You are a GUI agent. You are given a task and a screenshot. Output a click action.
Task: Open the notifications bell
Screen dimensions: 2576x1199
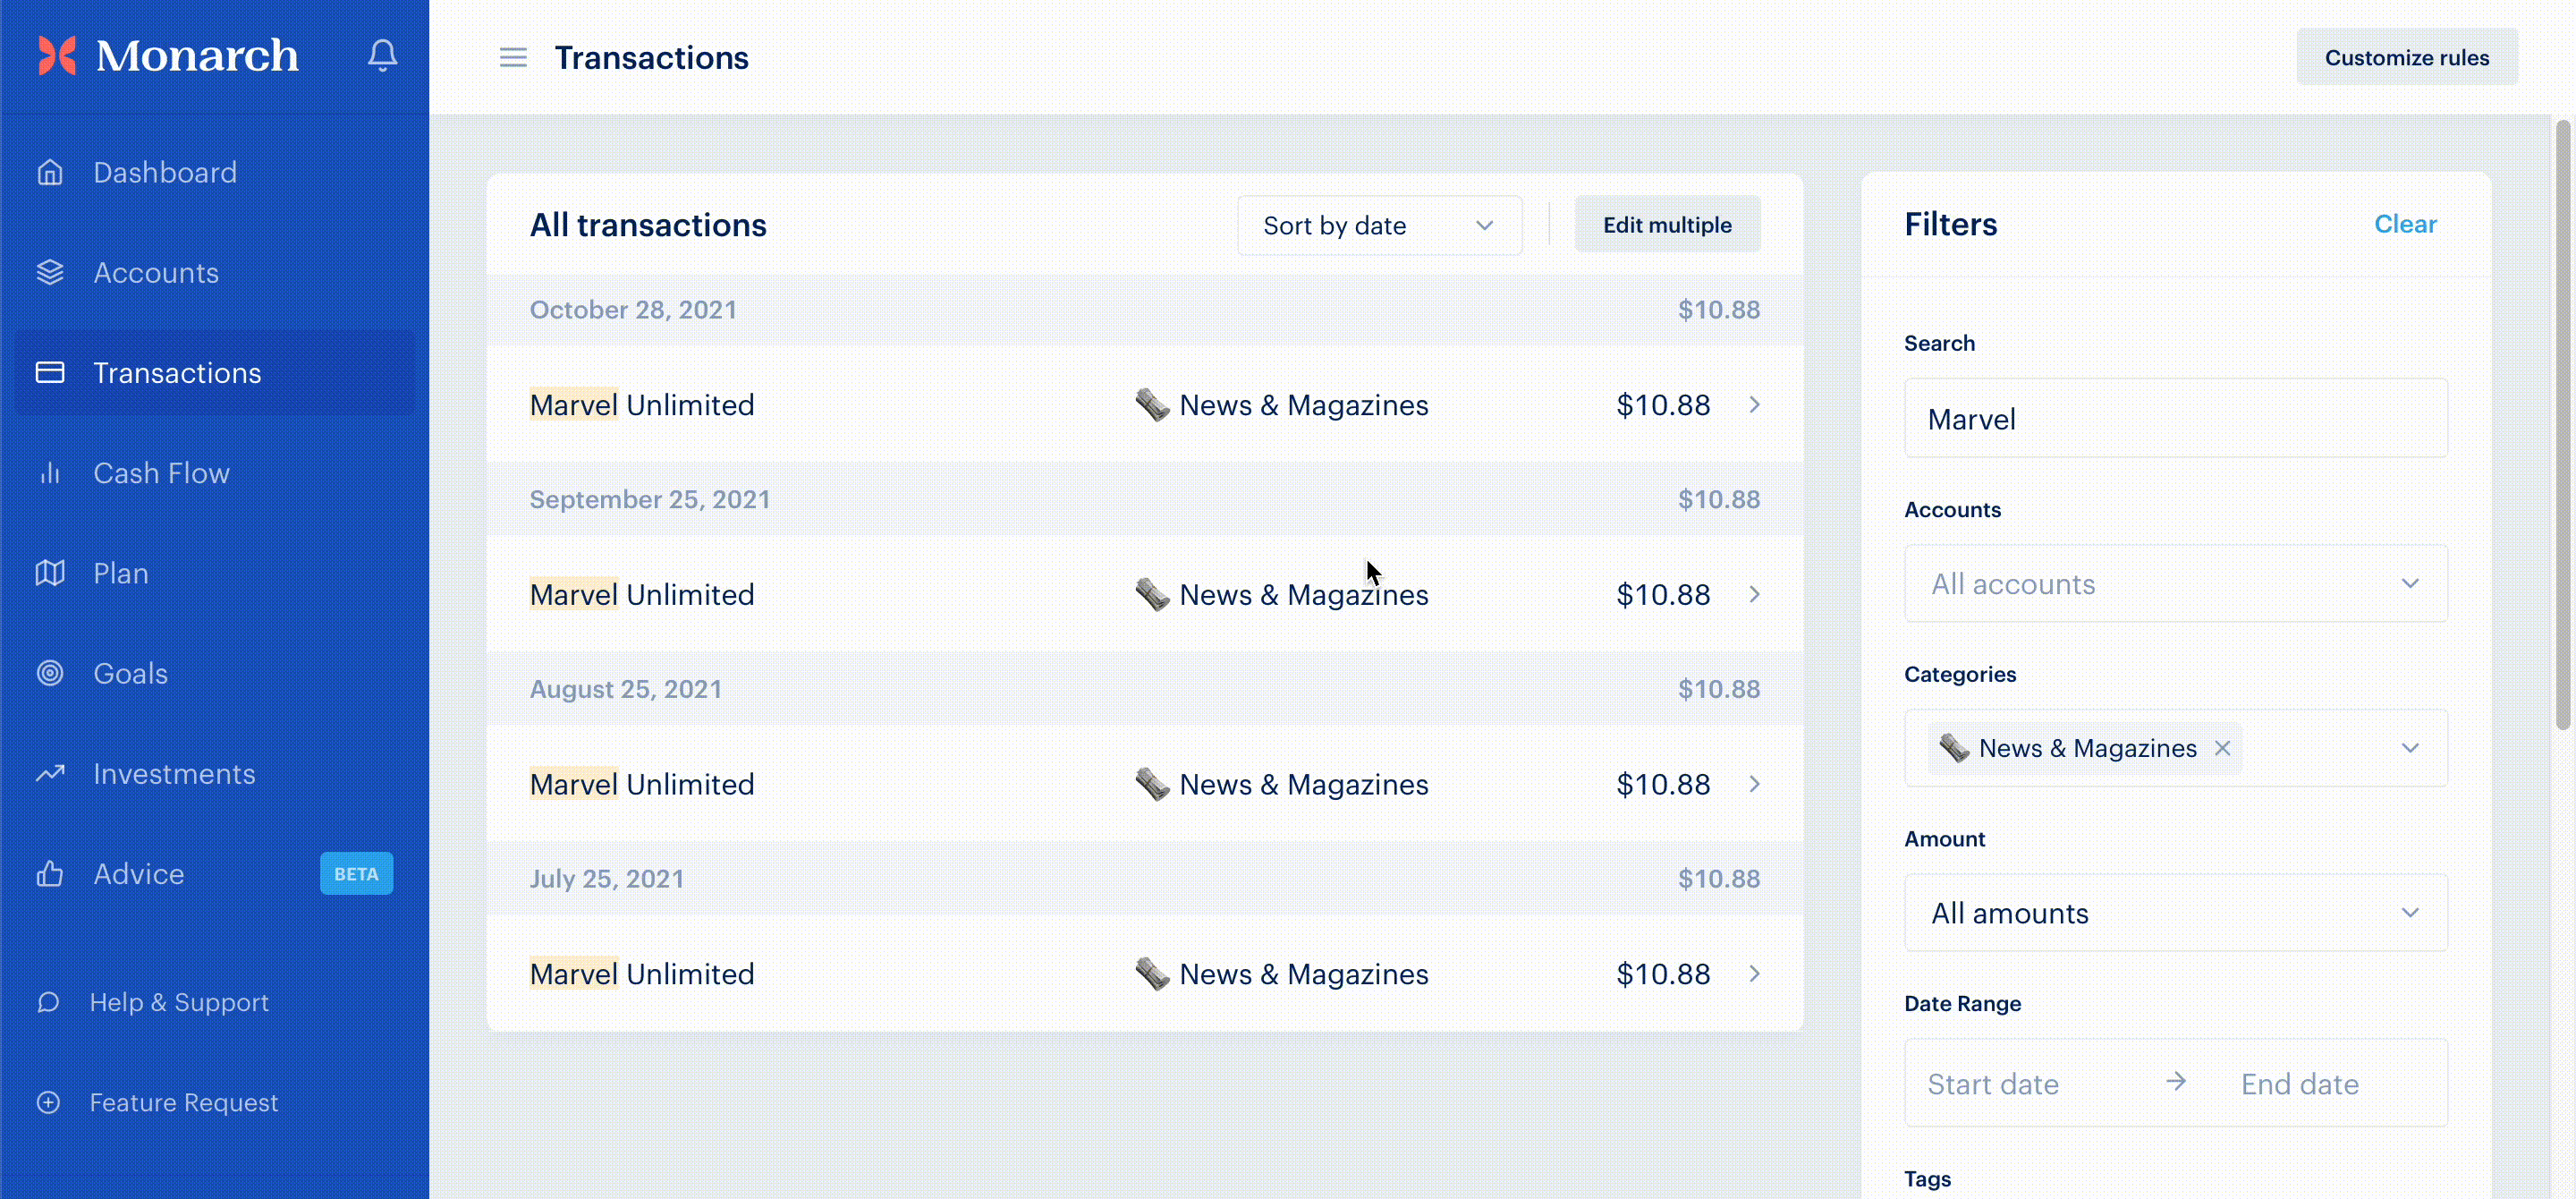(x=382, y=55)
